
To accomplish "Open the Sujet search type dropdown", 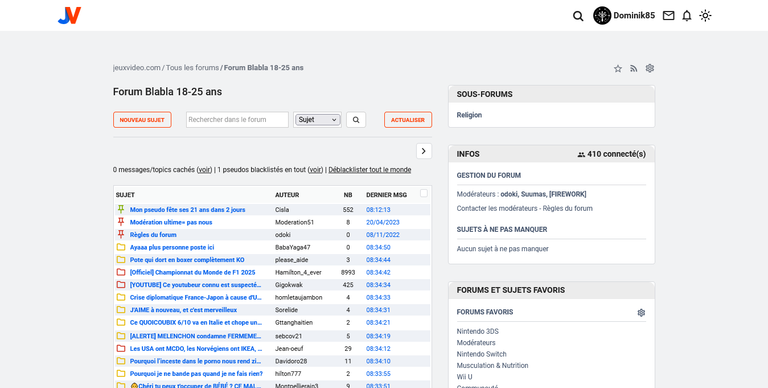I will [x=318, y=120].
